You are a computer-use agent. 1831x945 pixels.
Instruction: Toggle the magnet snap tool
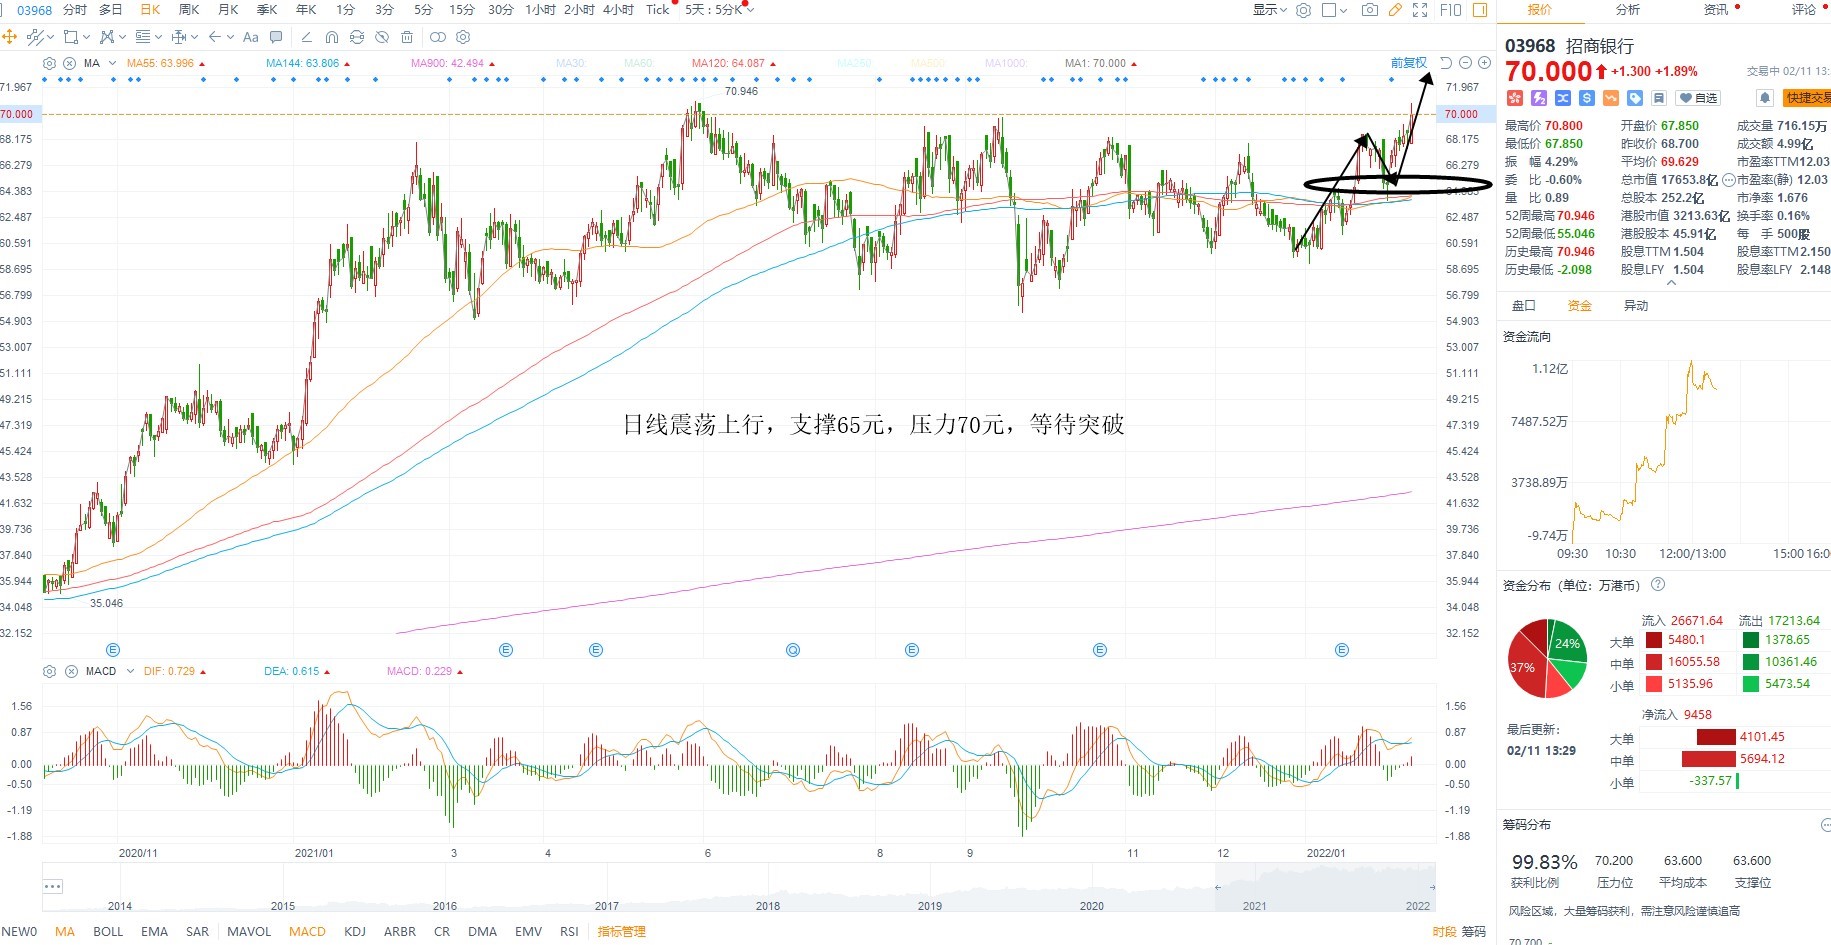click(x=332, y=37)
